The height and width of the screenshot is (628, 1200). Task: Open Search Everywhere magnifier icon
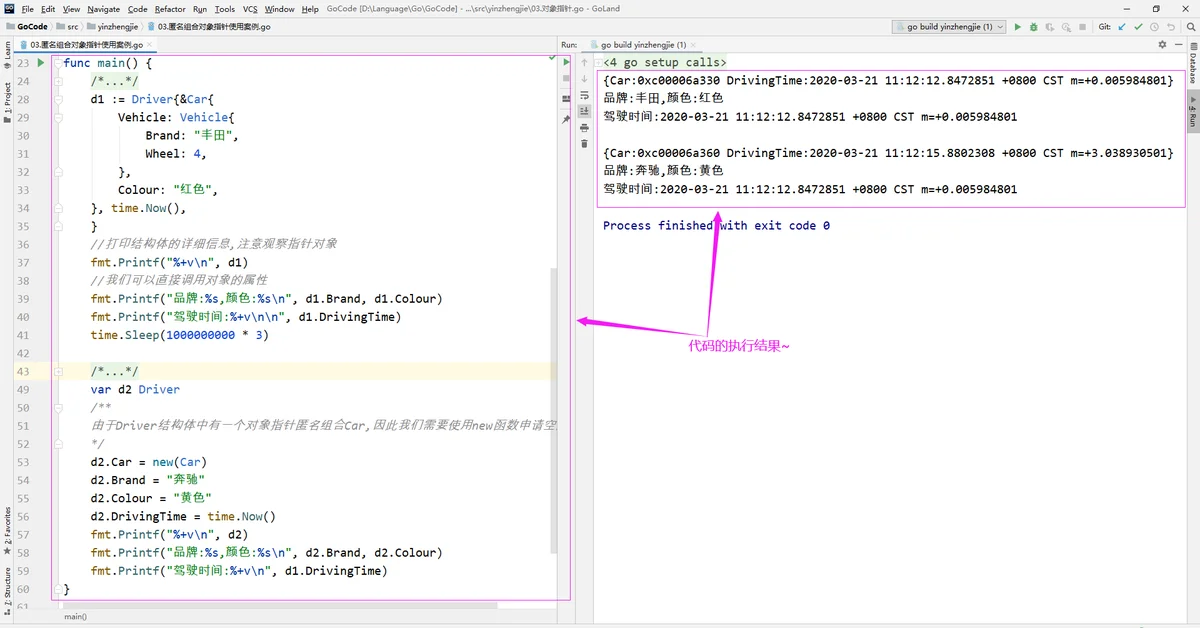click(1189, 27)
